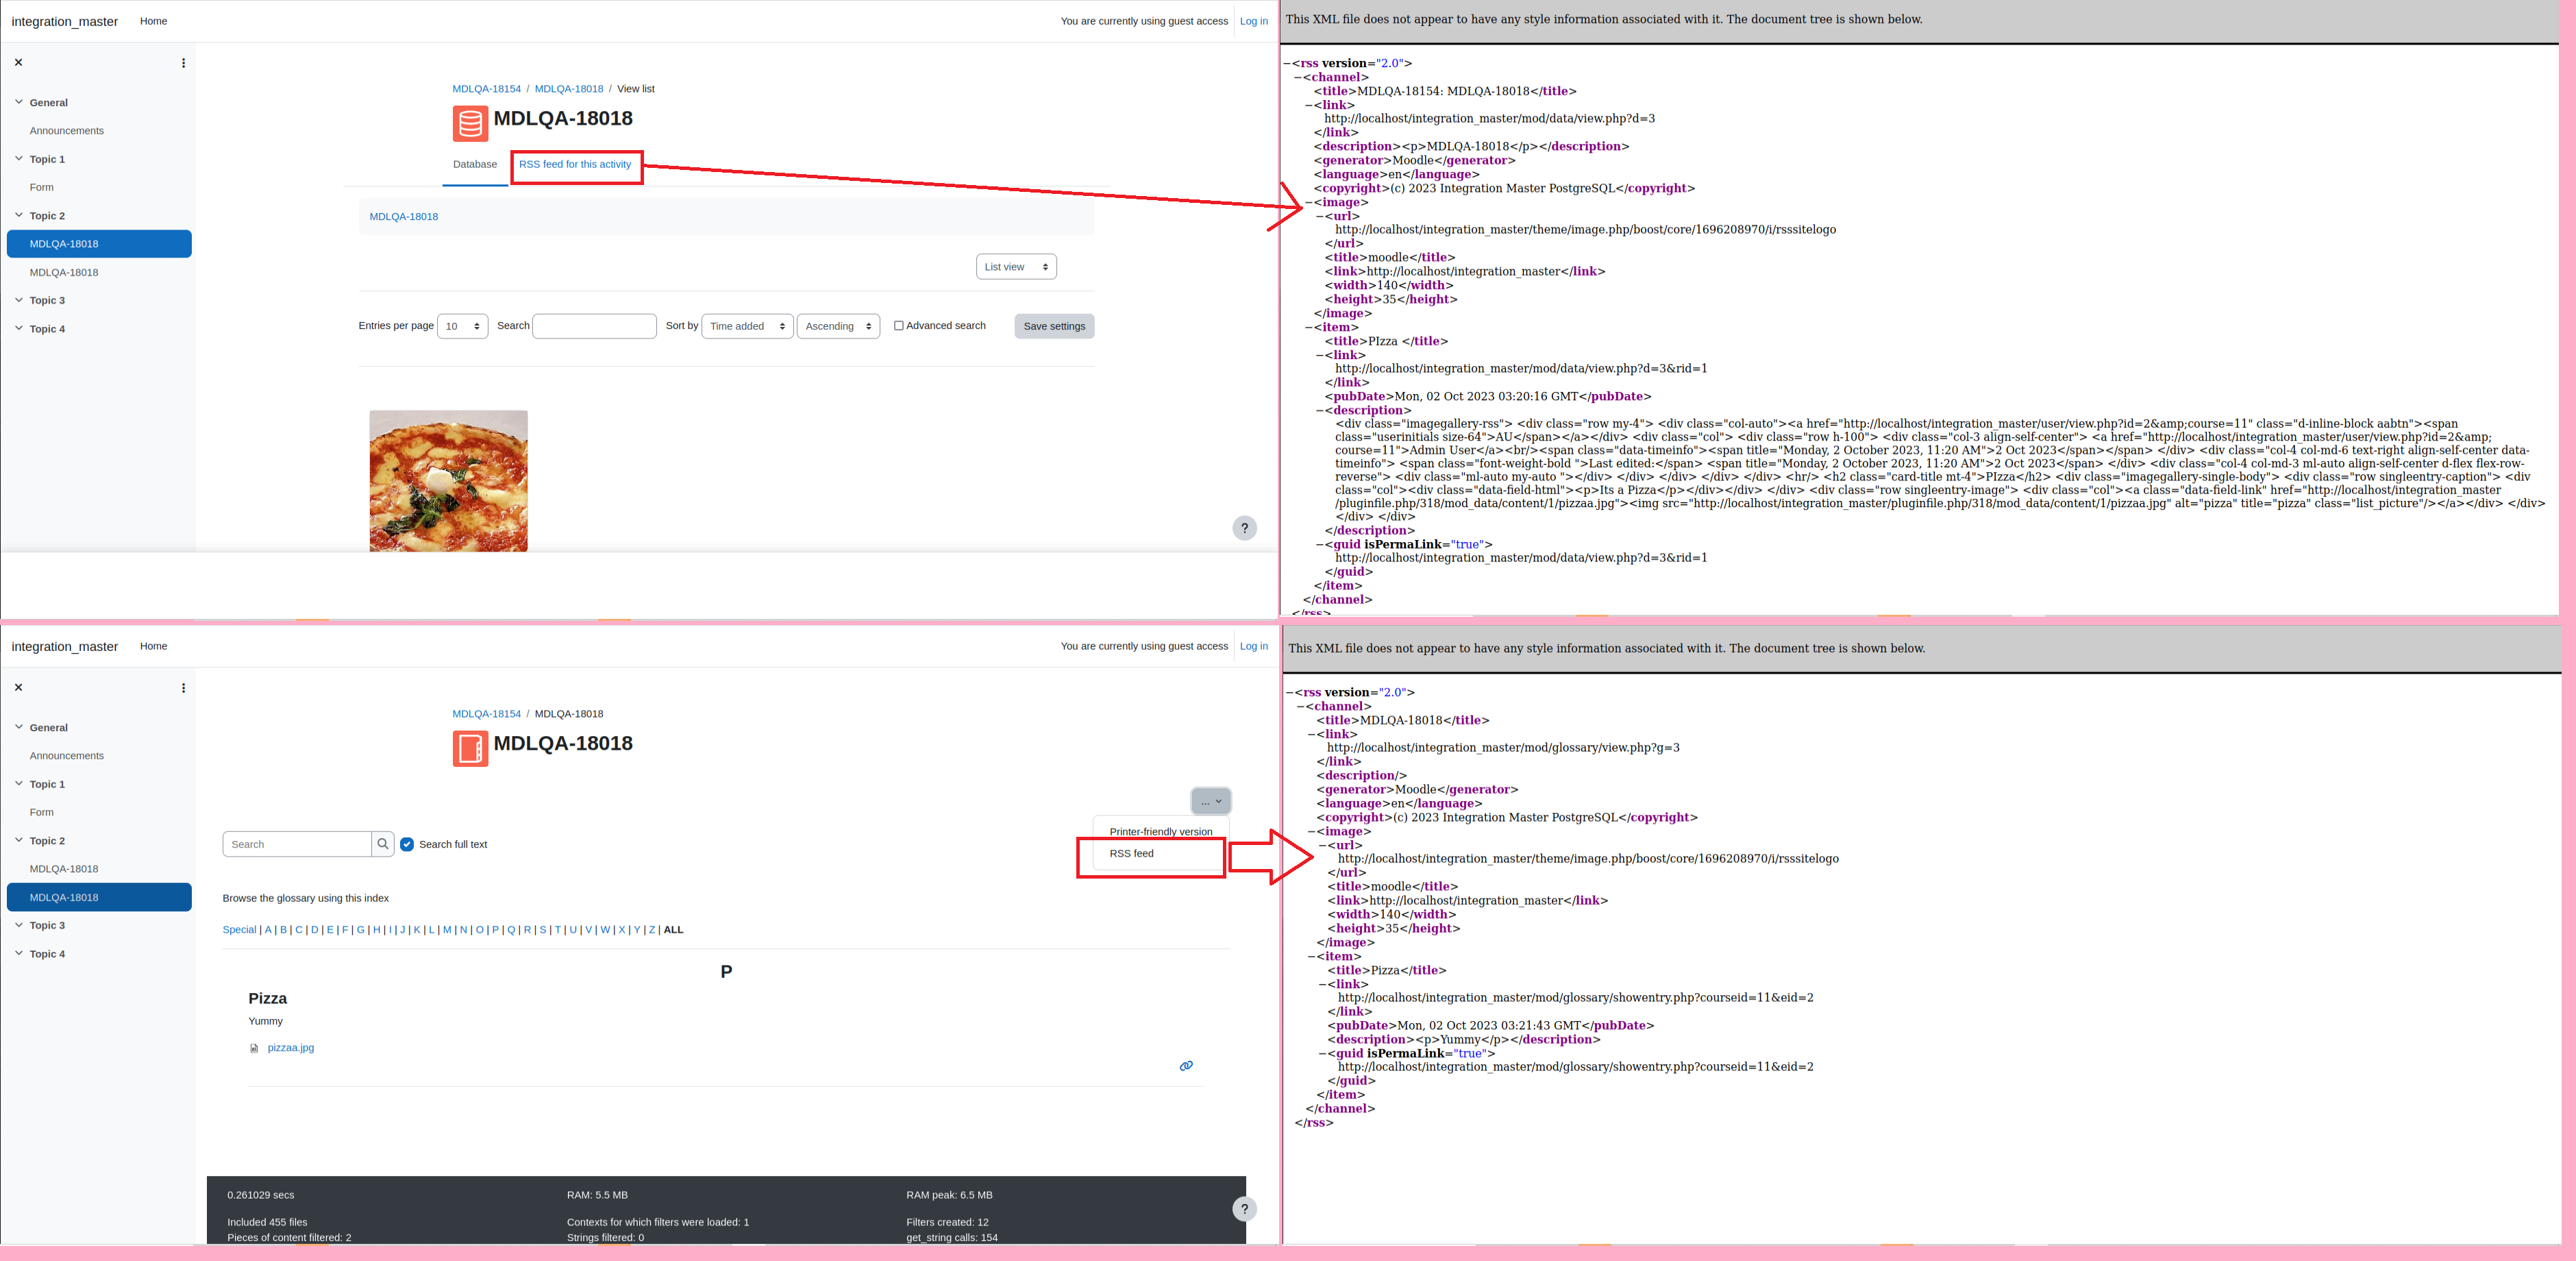Image resolution: width=2576 pixels, height=1261 pixels.
Task: Choose Printer-friendly version menu entry
Action: coord(1160,832)
